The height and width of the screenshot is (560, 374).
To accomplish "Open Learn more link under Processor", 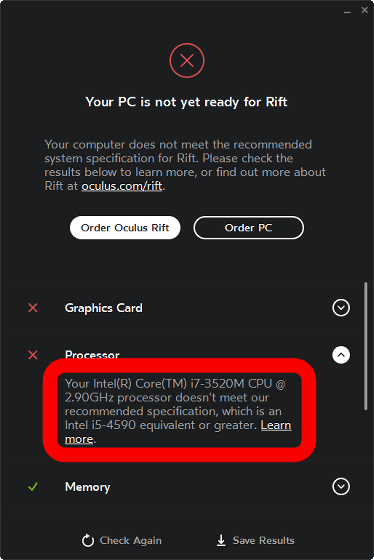I will (178, 432).
